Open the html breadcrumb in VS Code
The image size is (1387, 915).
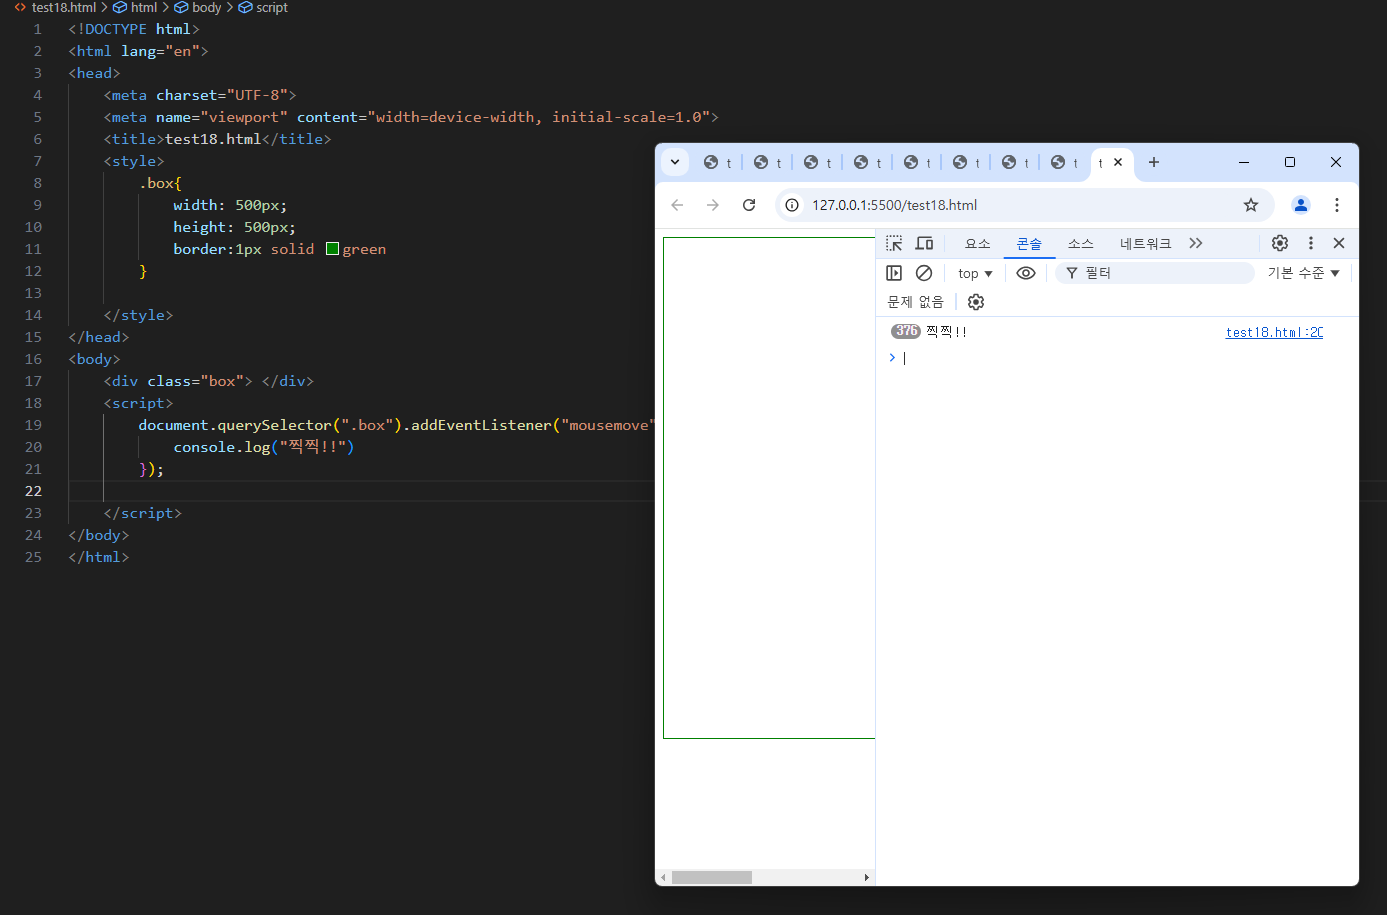136,7
